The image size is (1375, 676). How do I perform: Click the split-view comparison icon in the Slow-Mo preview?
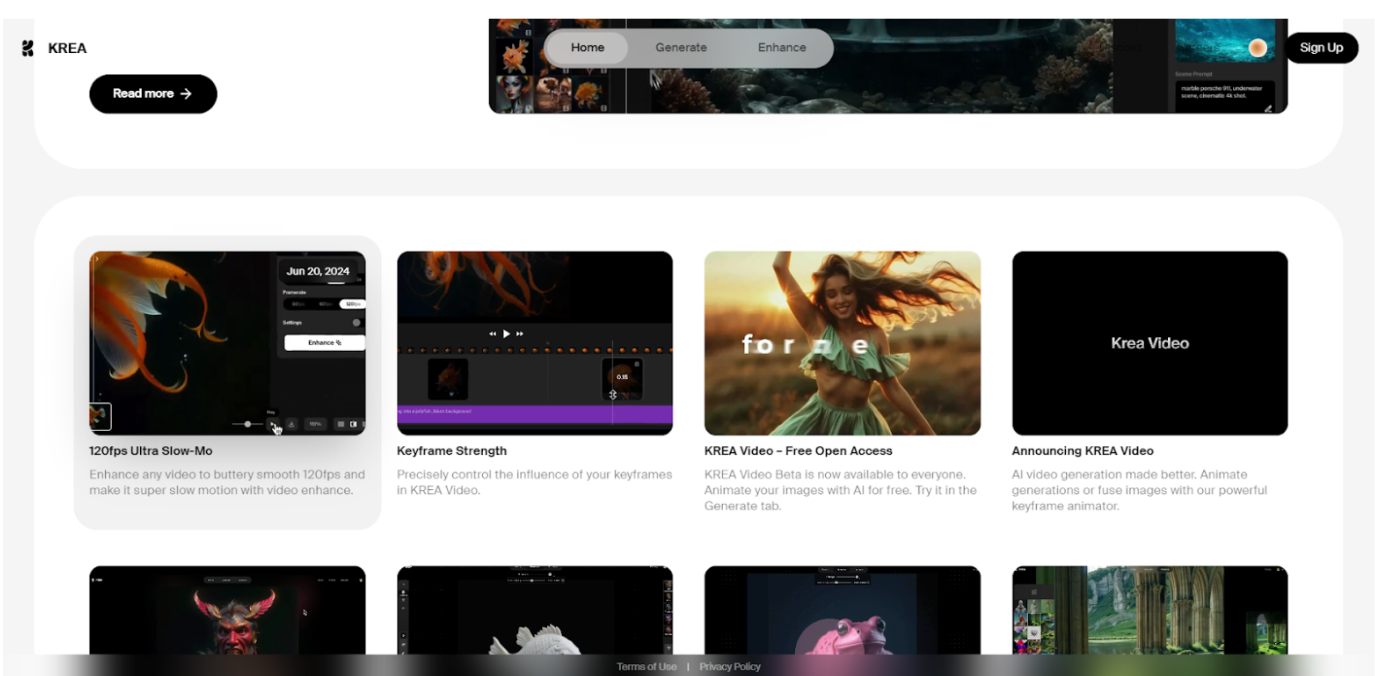[x=353, y=424]
